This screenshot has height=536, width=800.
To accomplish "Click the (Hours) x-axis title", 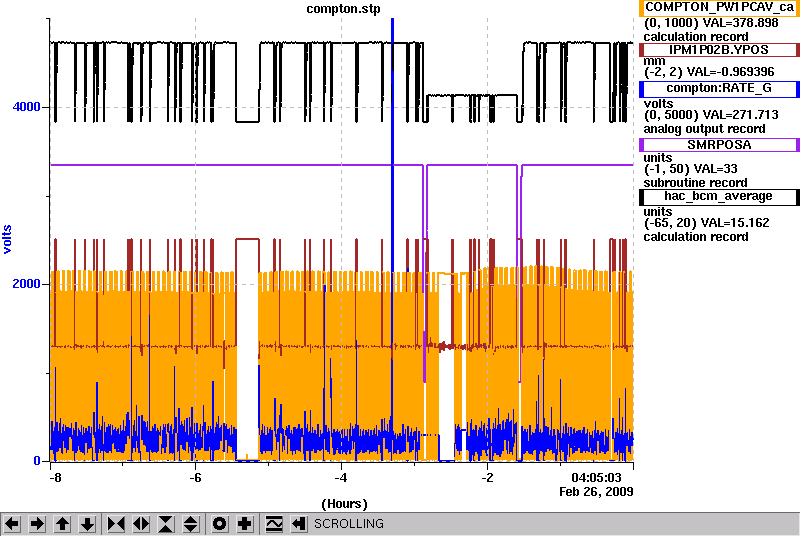I will (344, 504).
